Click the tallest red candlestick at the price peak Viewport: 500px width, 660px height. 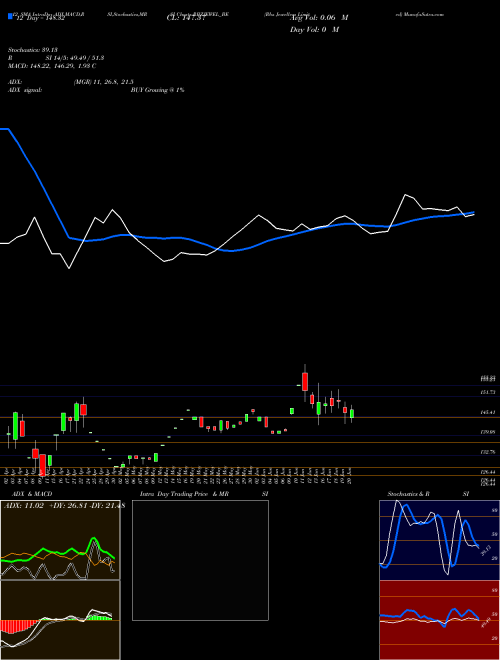click(305, 381)
